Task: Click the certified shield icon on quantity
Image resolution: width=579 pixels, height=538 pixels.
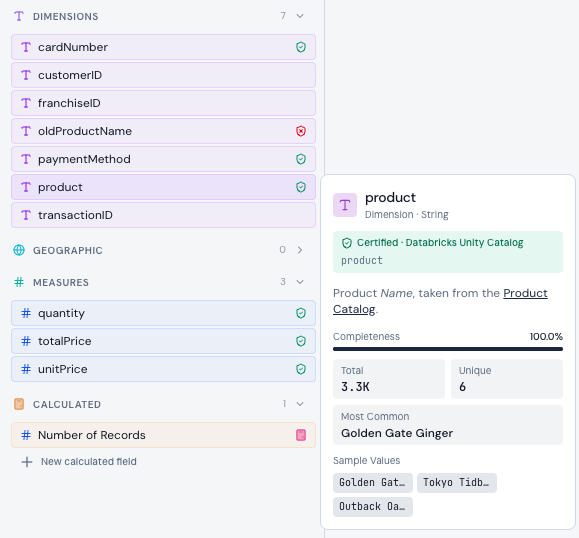Action: [x=301, y=313]
